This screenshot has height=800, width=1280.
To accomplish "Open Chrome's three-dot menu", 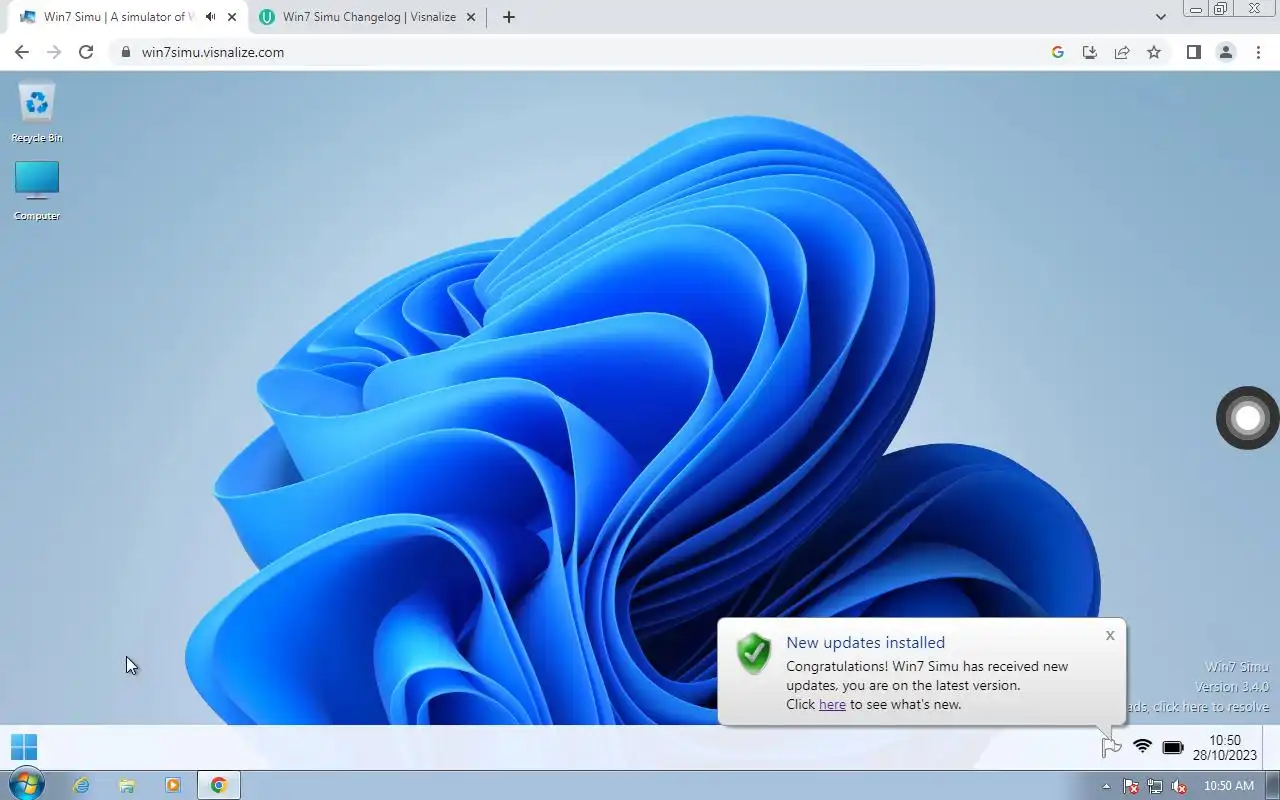I will pos(1258,52).
